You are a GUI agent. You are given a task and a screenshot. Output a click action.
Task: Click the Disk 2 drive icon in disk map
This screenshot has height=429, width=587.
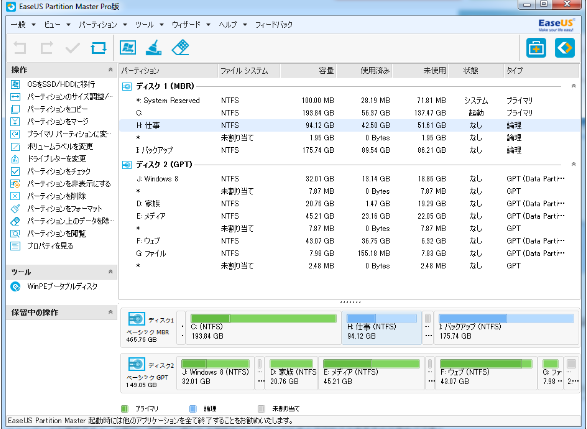[x=136, y=364]
